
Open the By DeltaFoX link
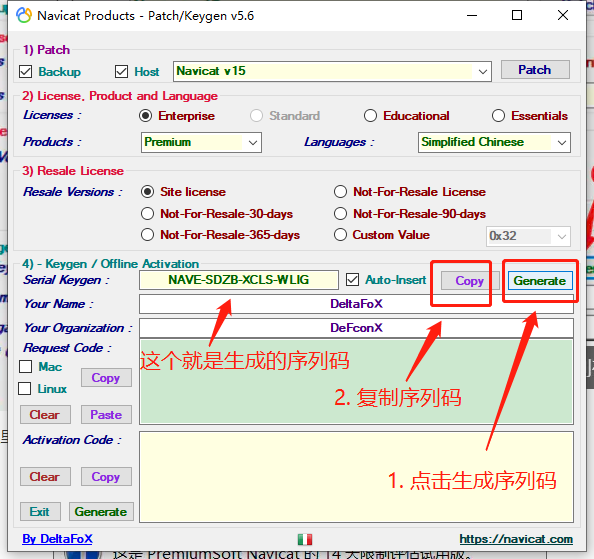(x=57, y=539)
